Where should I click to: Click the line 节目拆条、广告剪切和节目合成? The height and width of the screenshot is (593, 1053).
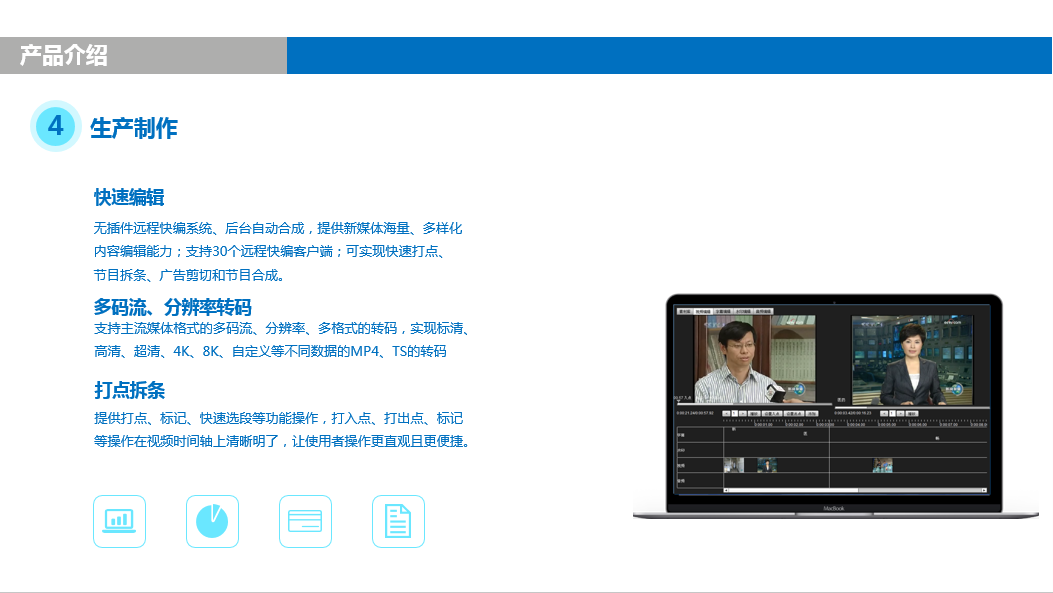coord(189,275)
